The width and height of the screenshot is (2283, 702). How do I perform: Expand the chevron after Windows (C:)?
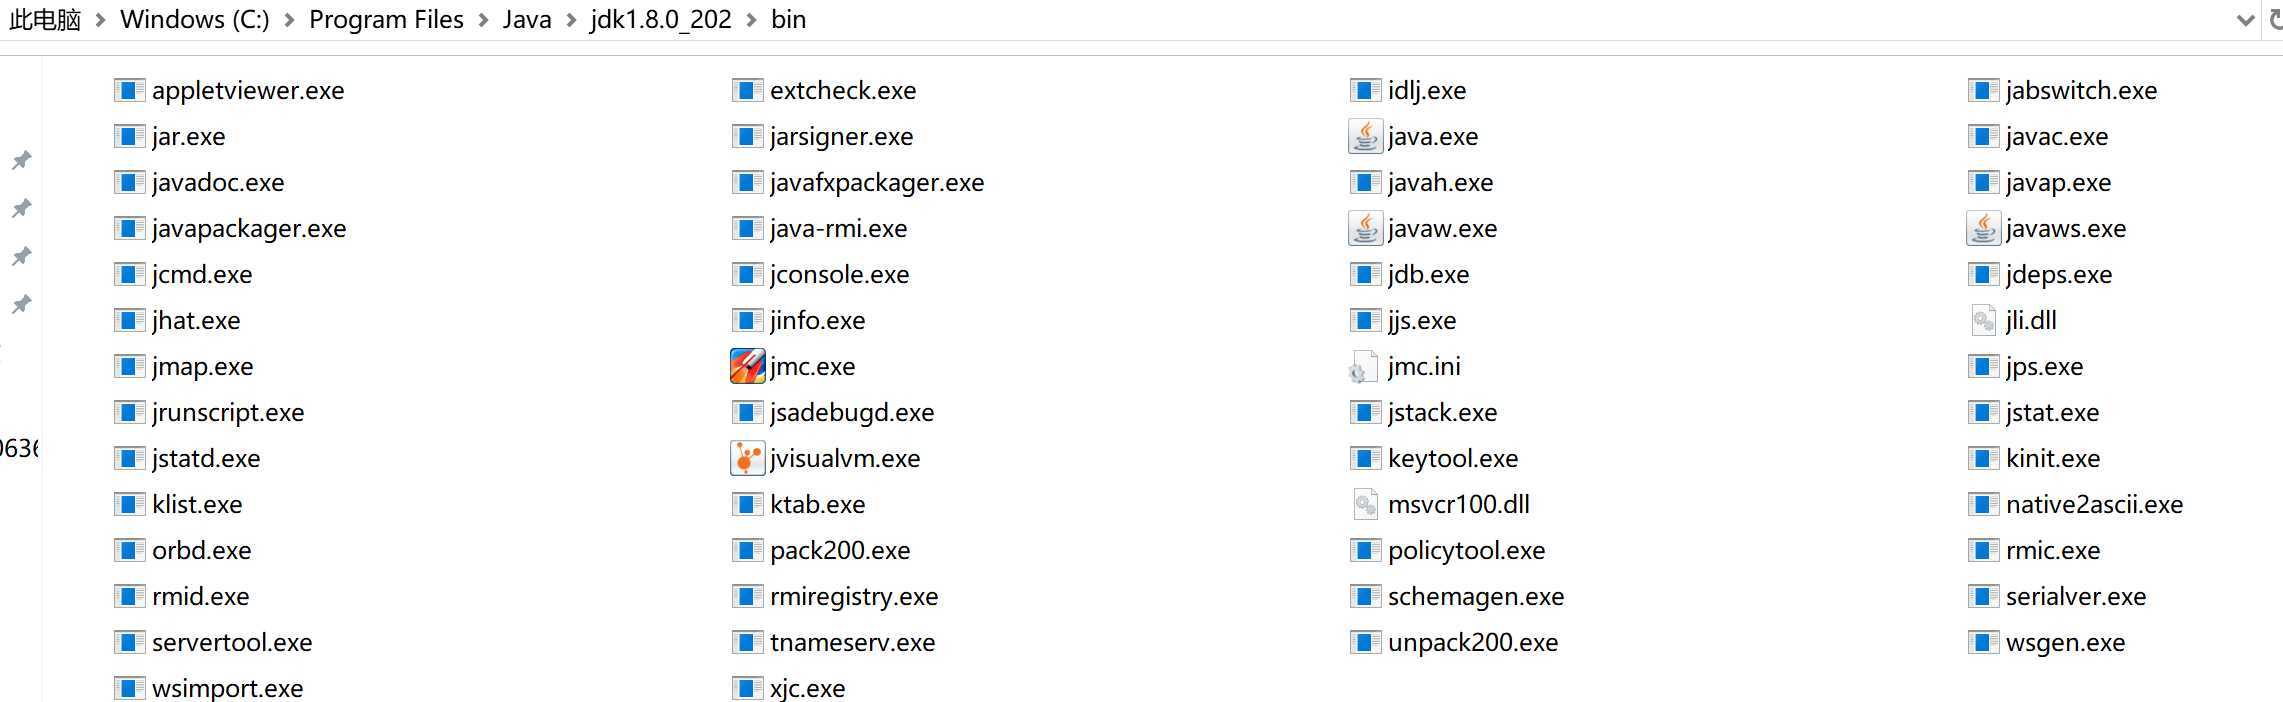[289, 20]
